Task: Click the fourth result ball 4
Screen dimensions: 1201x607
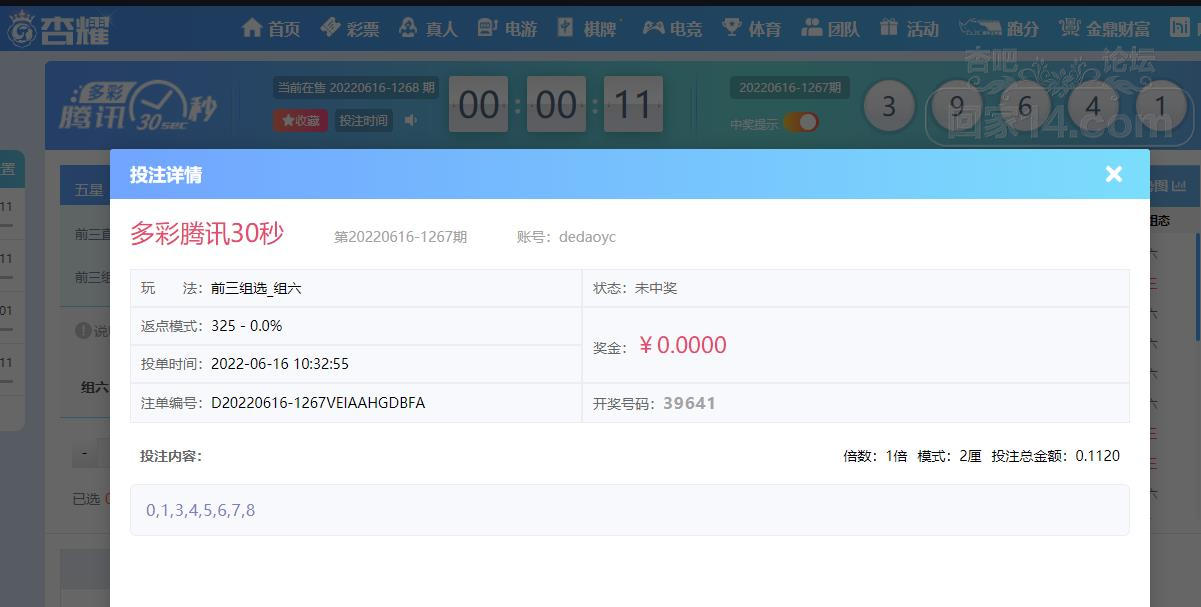Action: [x=1092, y=105]
